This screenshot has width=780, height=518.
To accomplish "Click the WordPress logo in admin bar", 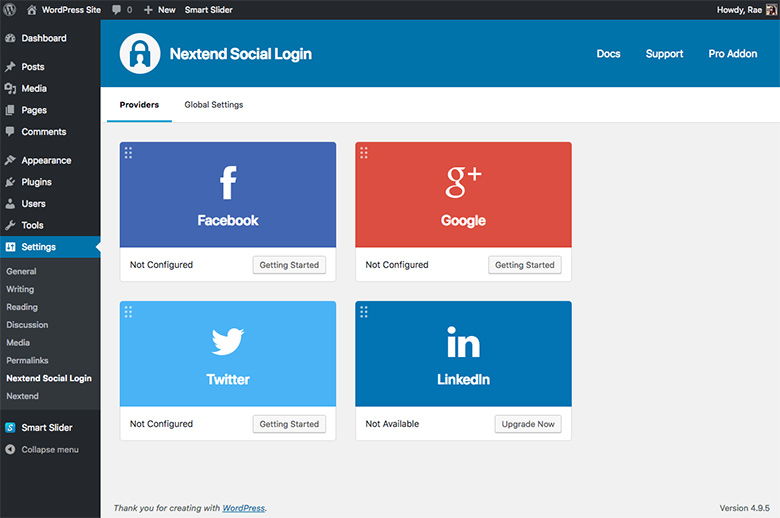I will (x=10, y=9).
